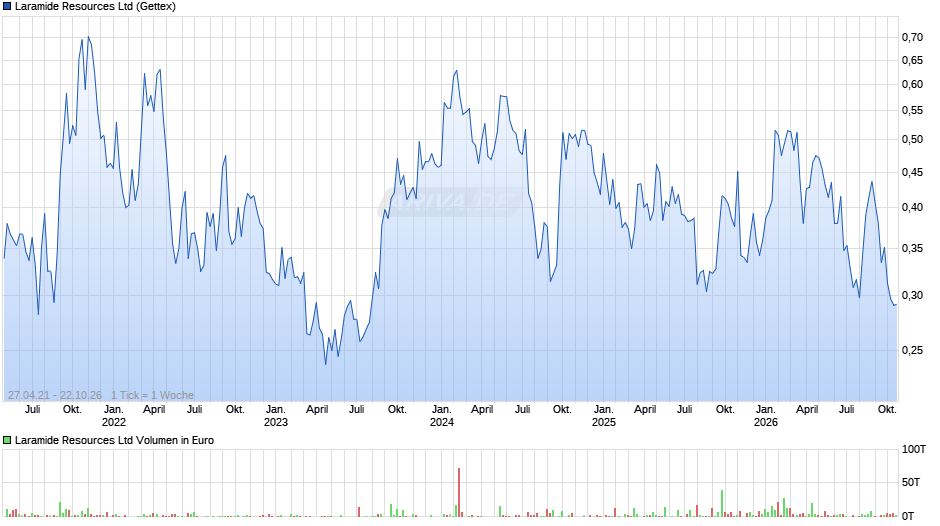Click the 50T volume axis label
This screenshot has width=940, height=526.
coord(911,482)
